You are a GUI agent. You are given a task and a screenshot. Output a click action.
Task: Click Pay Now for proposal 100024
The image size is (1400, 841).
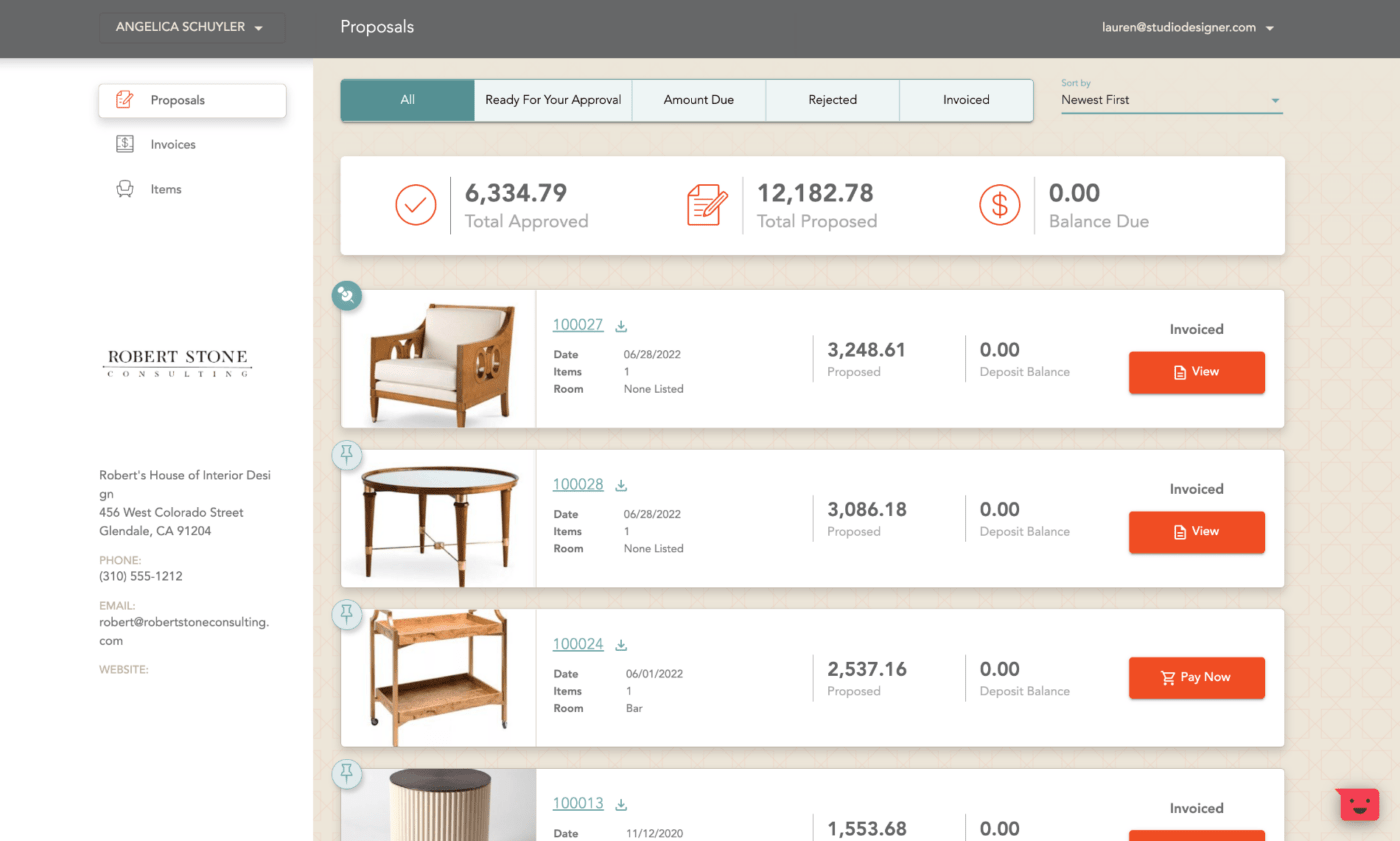(x=1197, y=677)
